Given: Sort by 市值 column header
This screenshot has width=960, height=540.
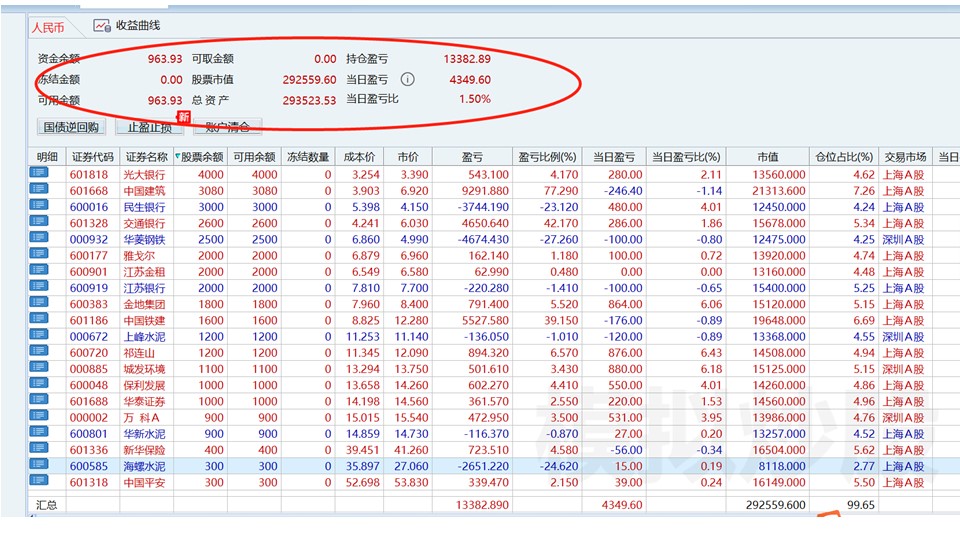Looking at the screenshot, I should [x=768, y=157].
